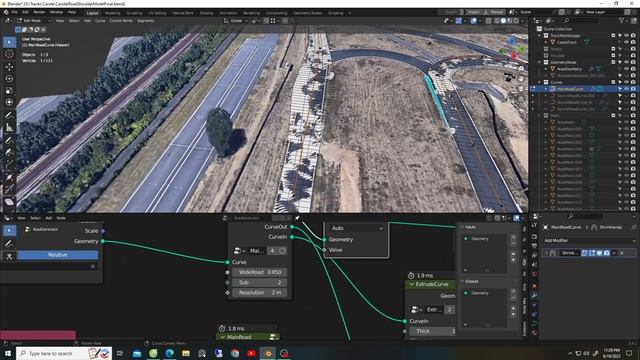
Task: Toggle exclude checkbox for GeometryNode collection
Action: [x=613, y=62]
